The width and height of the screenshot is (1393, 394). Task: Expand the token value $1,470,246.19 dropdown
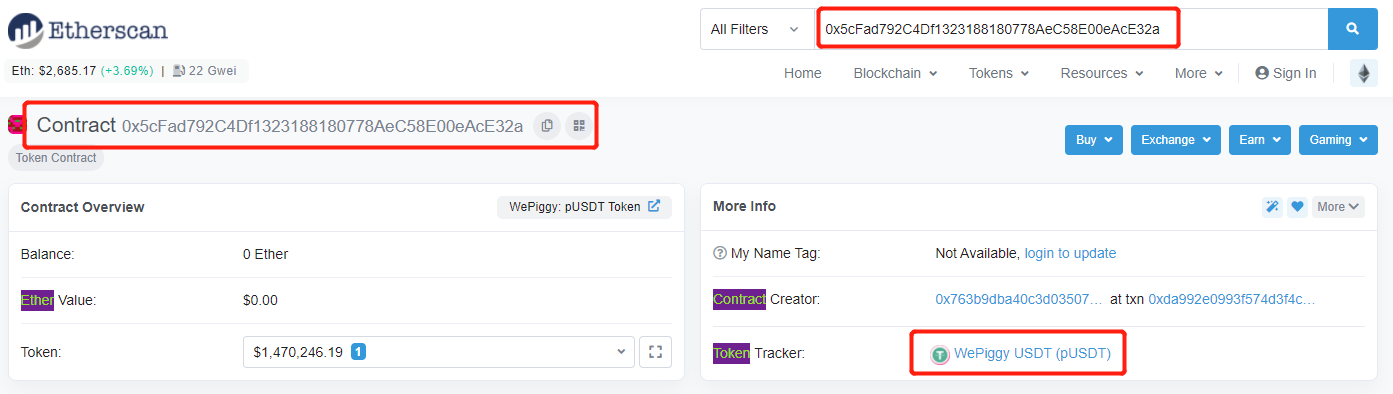click(439, 352)
